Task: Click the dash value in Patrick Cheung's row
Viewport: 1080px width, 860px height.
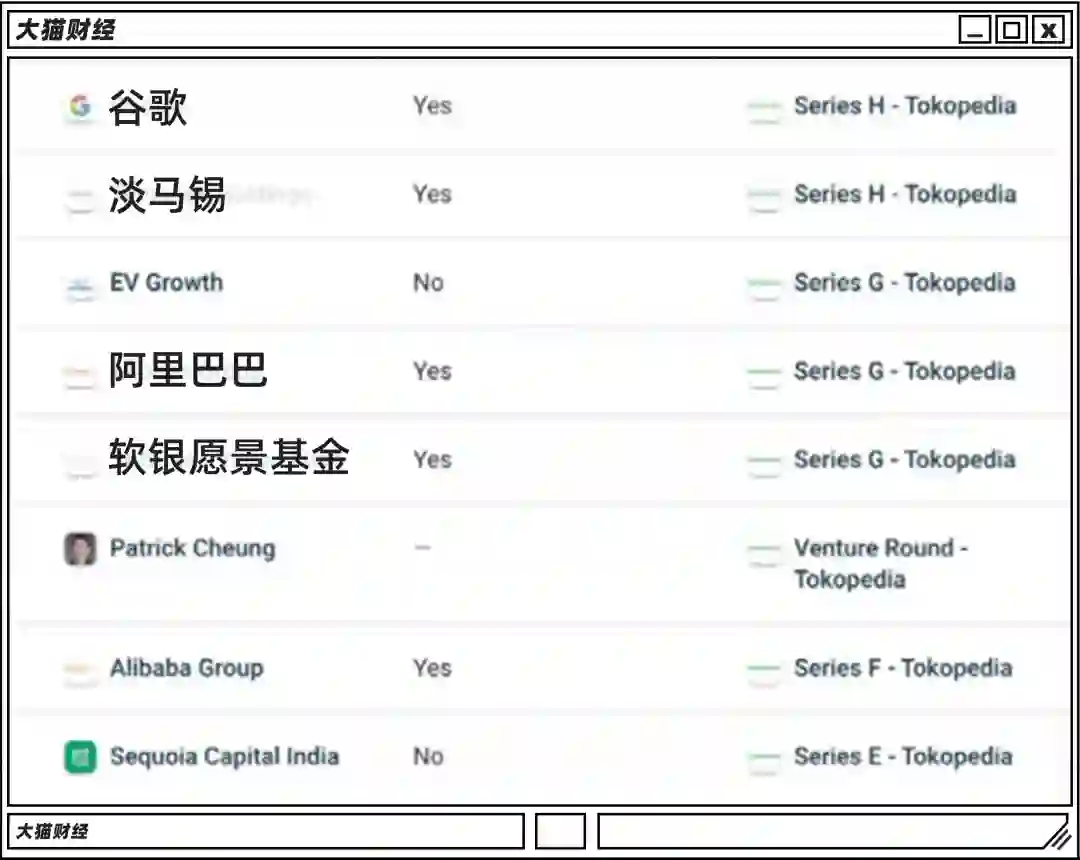Action: (x=422, y=547)
